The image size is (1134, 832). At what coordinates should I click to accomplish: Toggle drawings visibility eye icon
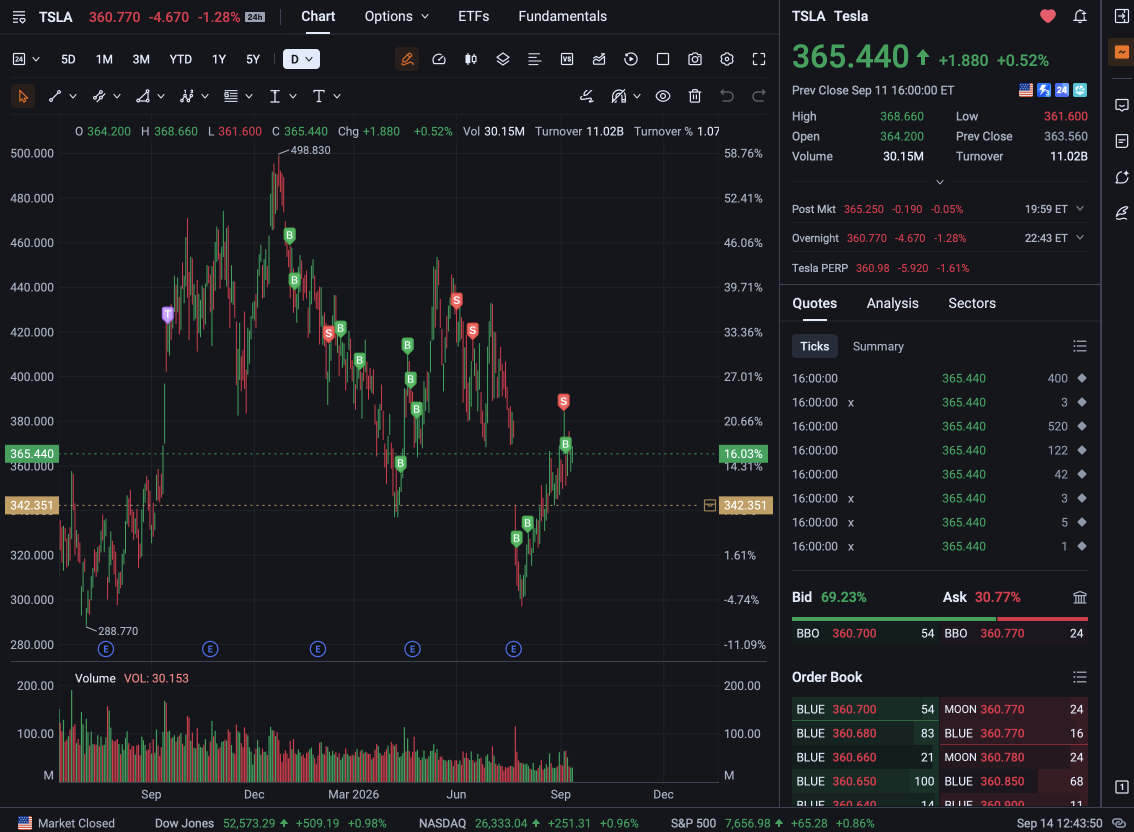[x=662, y=96]
